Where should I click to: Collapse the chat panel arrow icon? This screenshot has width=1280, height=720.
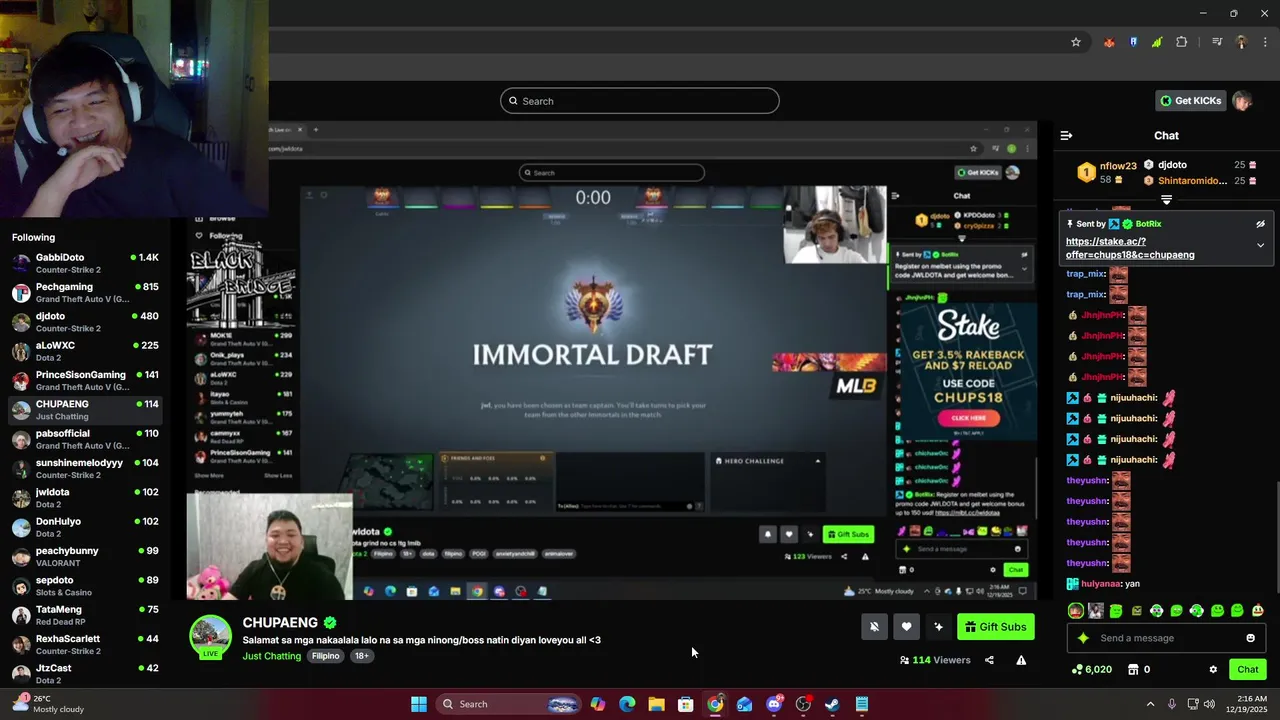[x=1066, y=135]
